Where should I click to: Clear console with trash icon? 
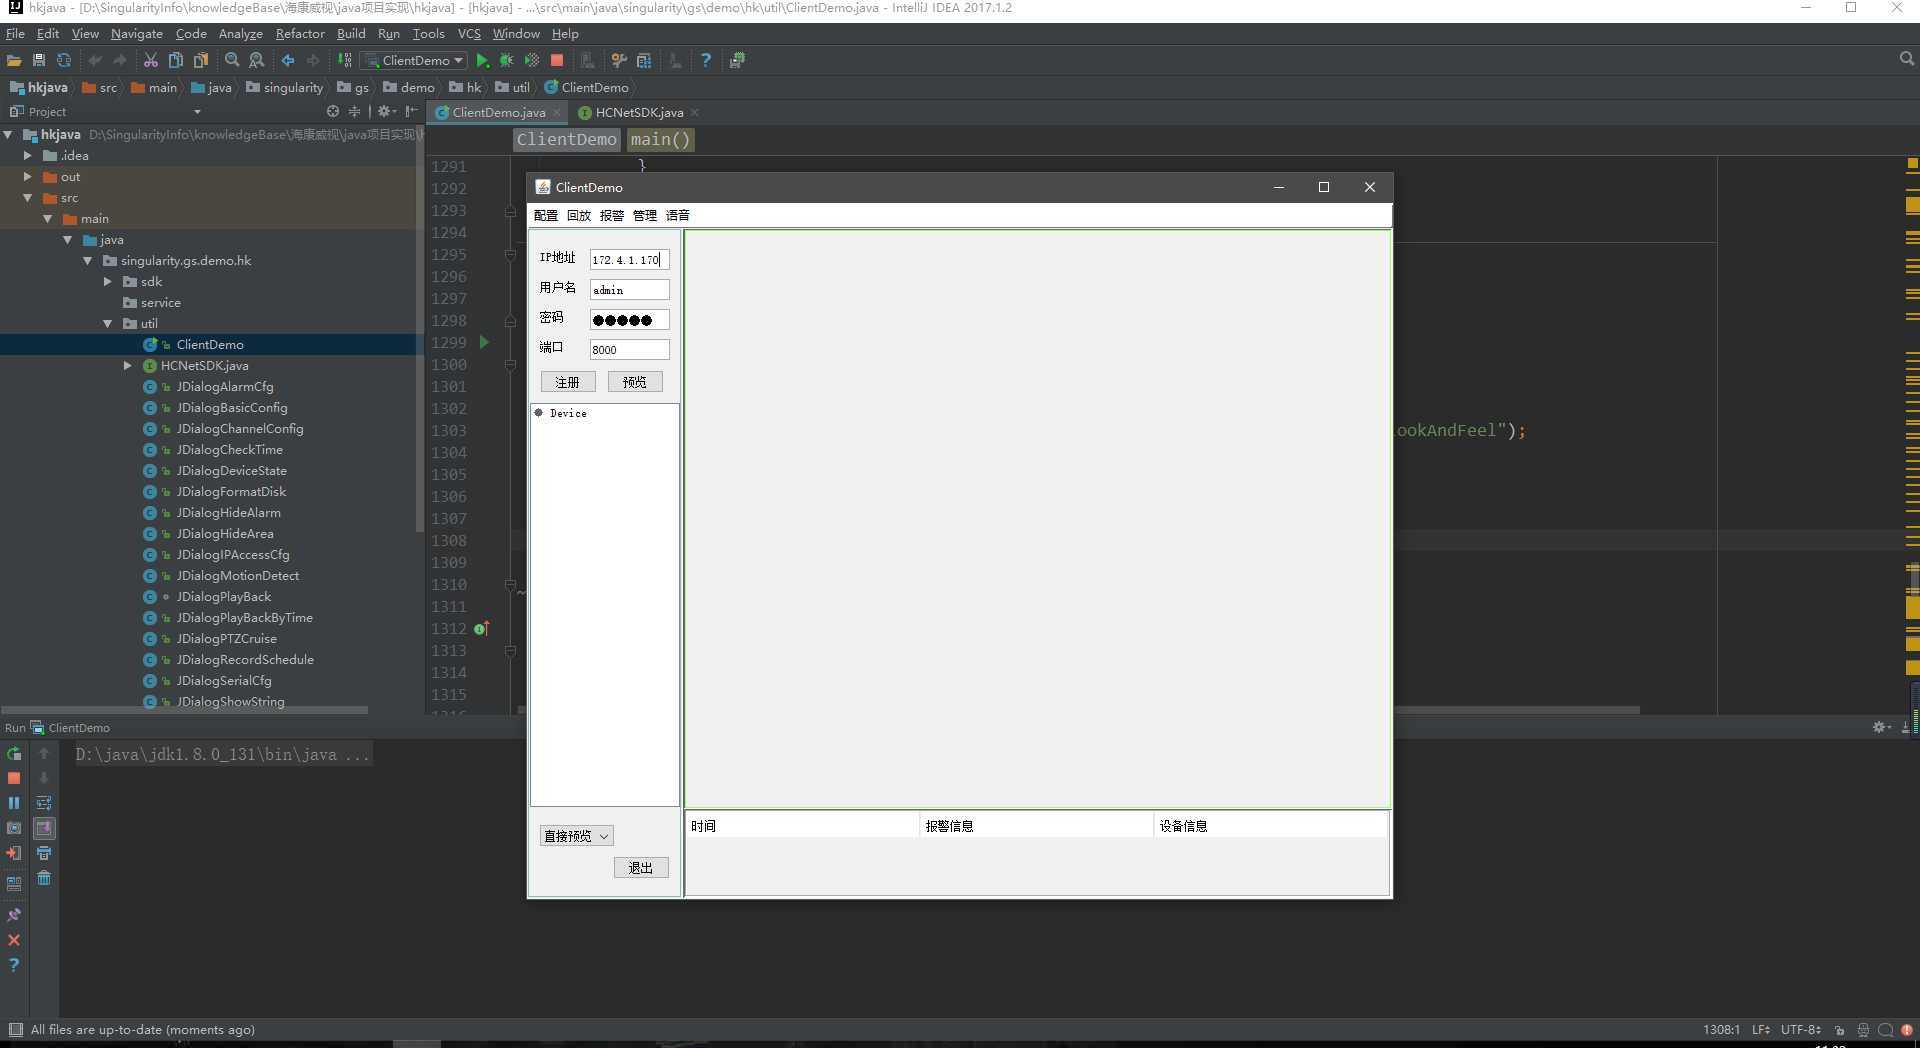[44, 878]
